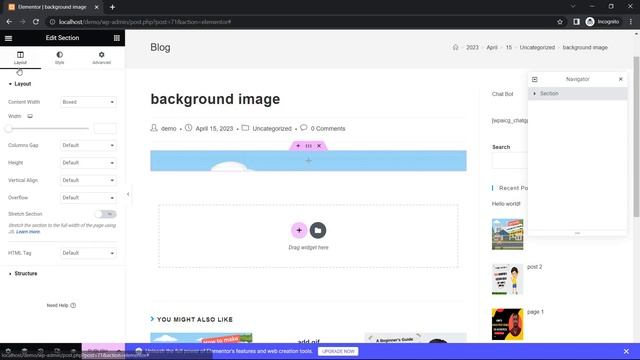Expand the Section item in Navigator
640x360 pixels.
(534, 93)
